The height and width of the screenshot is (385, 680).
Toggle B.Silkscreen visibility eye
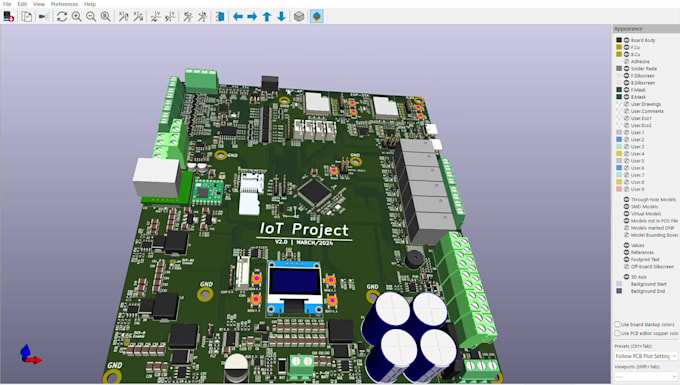coord(626,82)
